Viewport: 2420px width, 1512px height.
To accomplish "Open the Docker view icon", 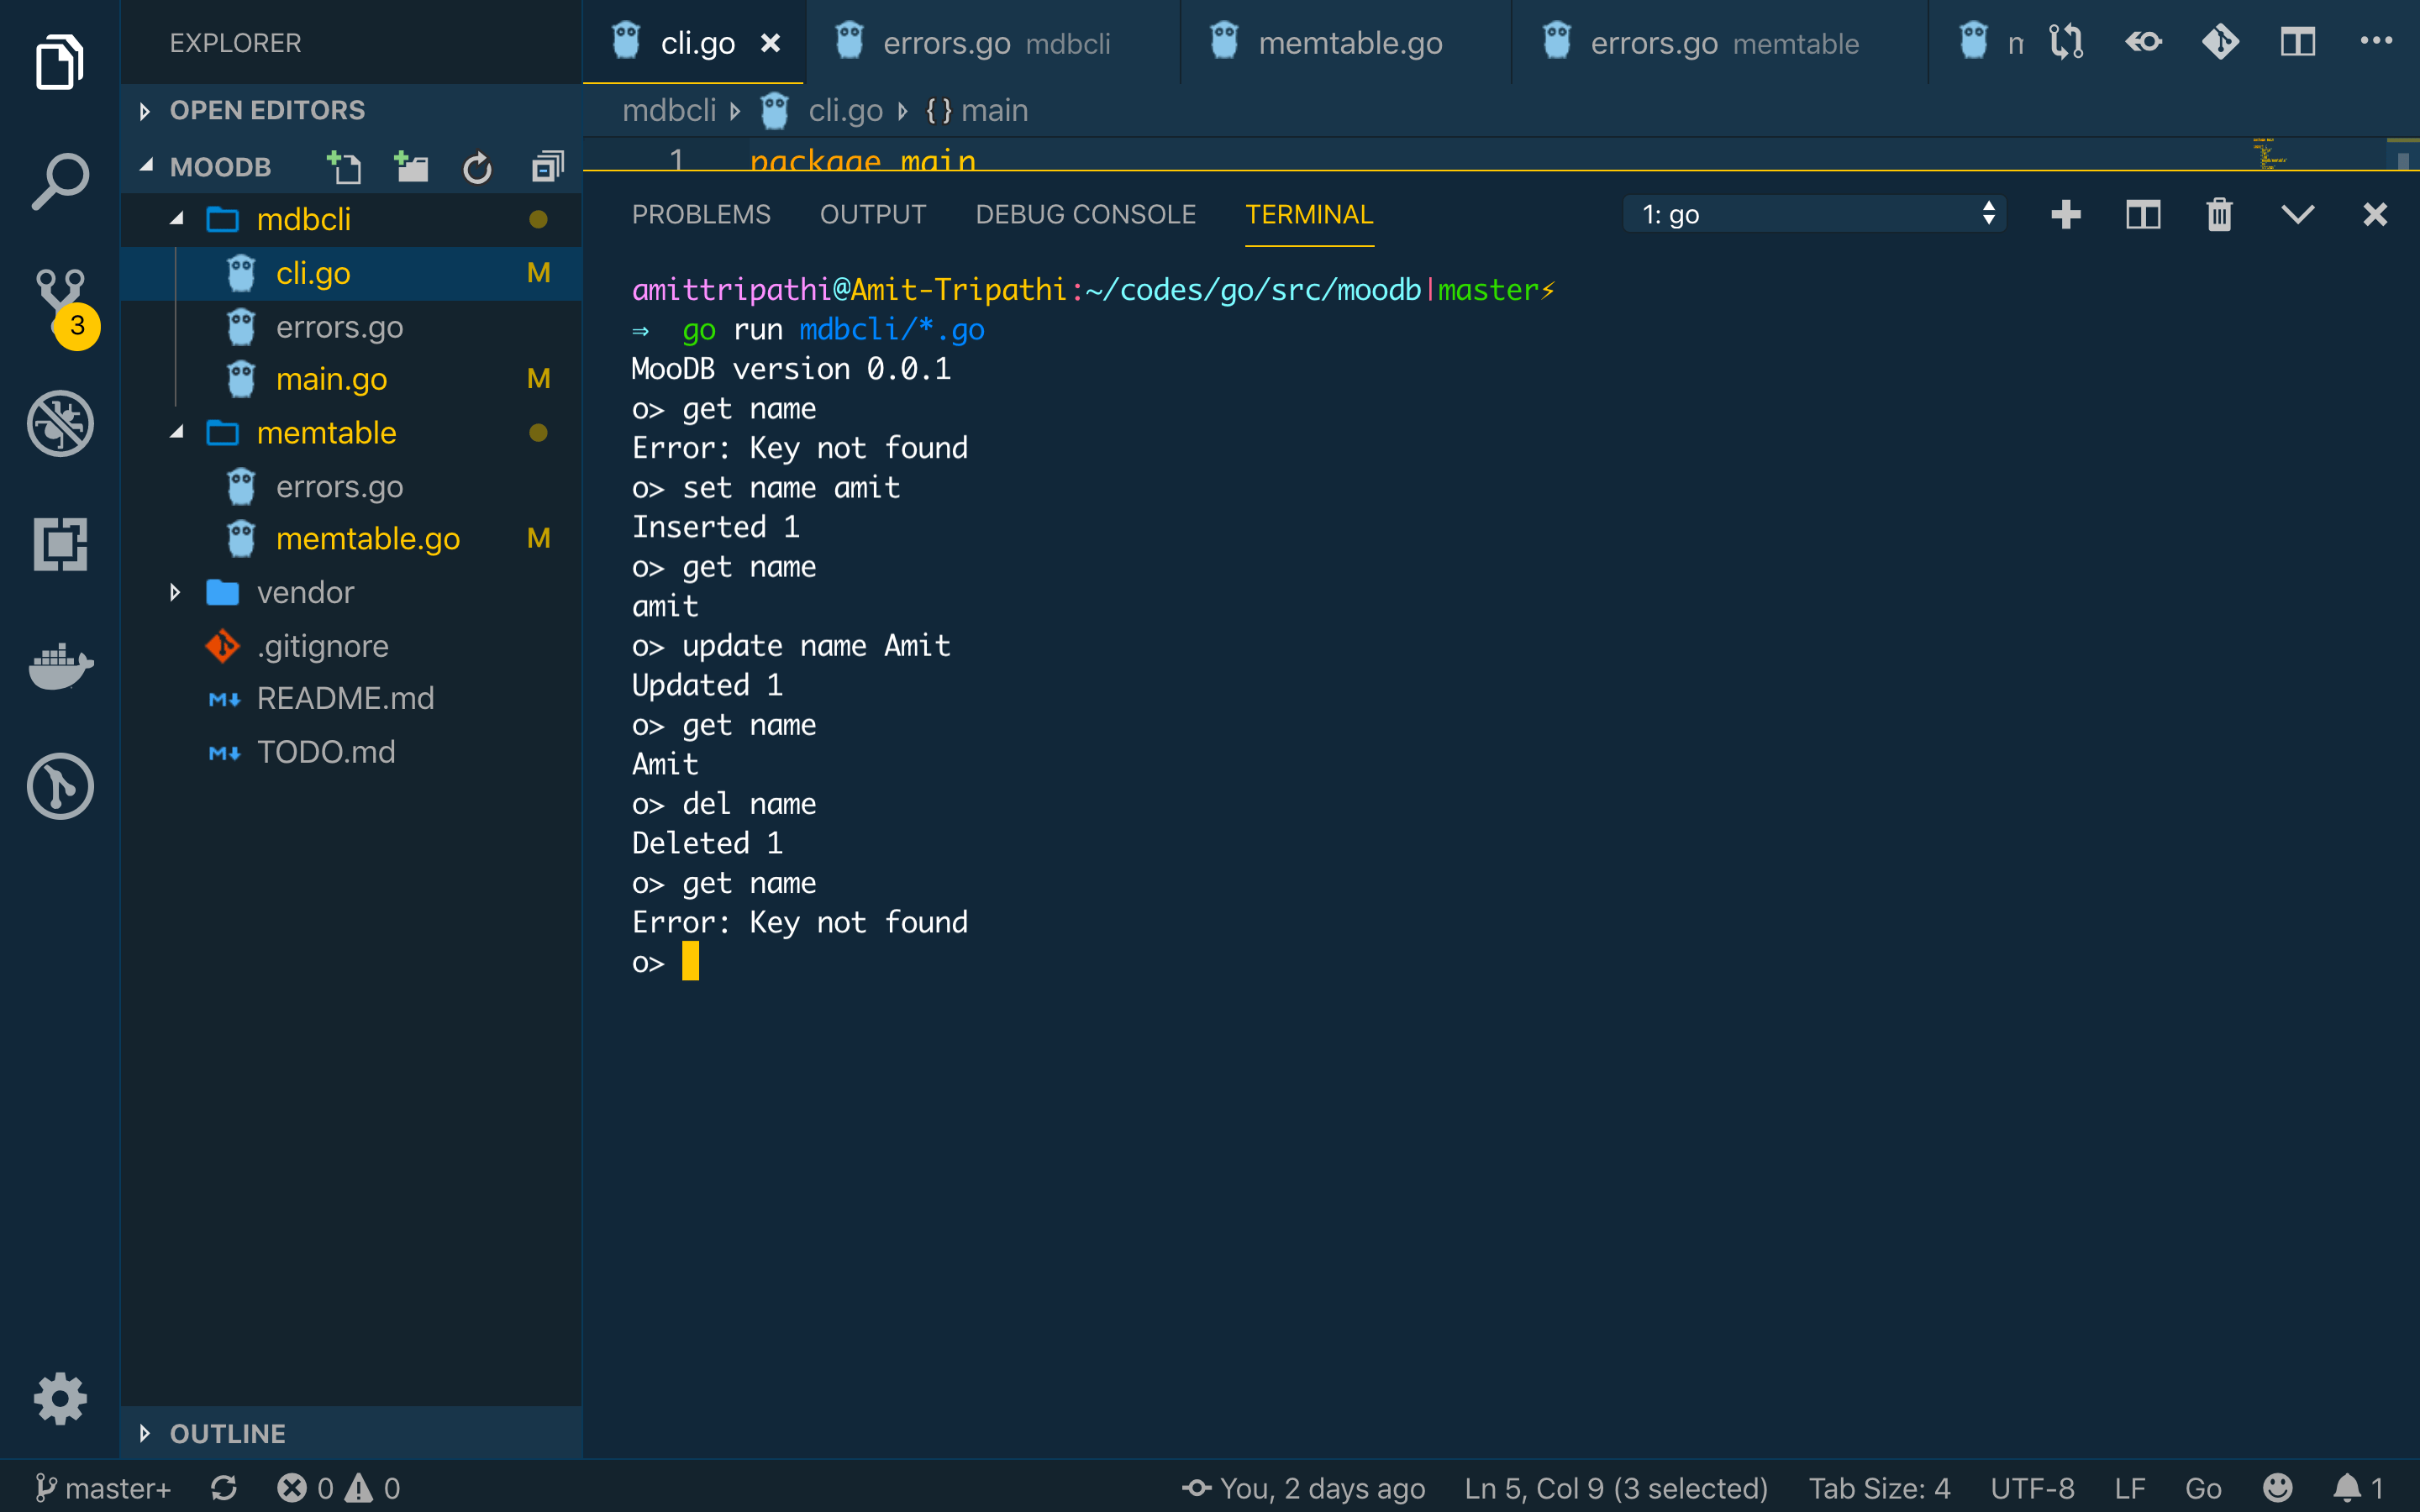I will pyautogui.click(x=60, y=666).
